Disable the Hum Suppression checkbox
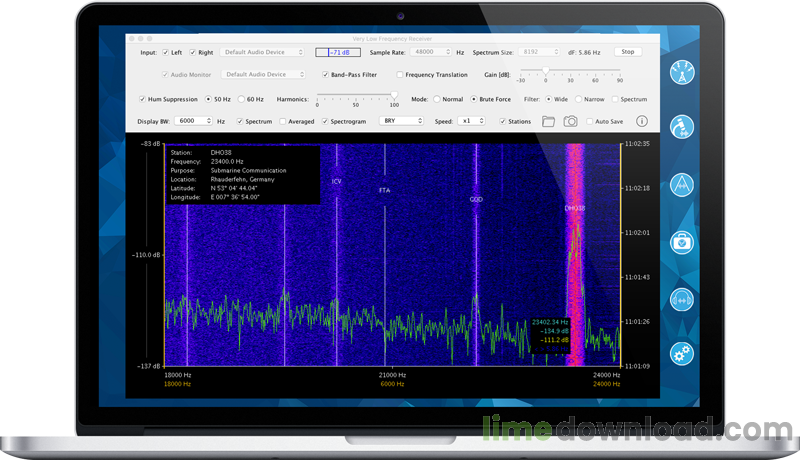The image size is (800, 460). tap(142, 99)
